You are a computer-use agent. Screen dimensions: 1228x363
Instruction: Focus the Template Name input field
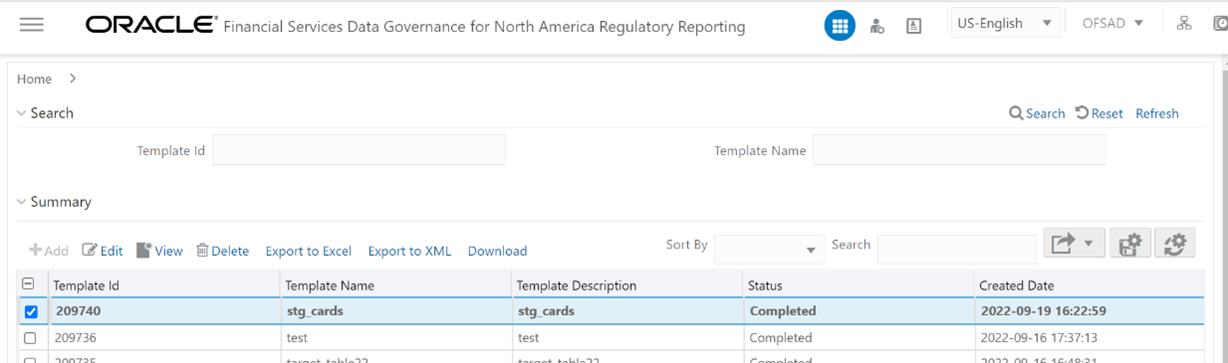click(959, 150)
